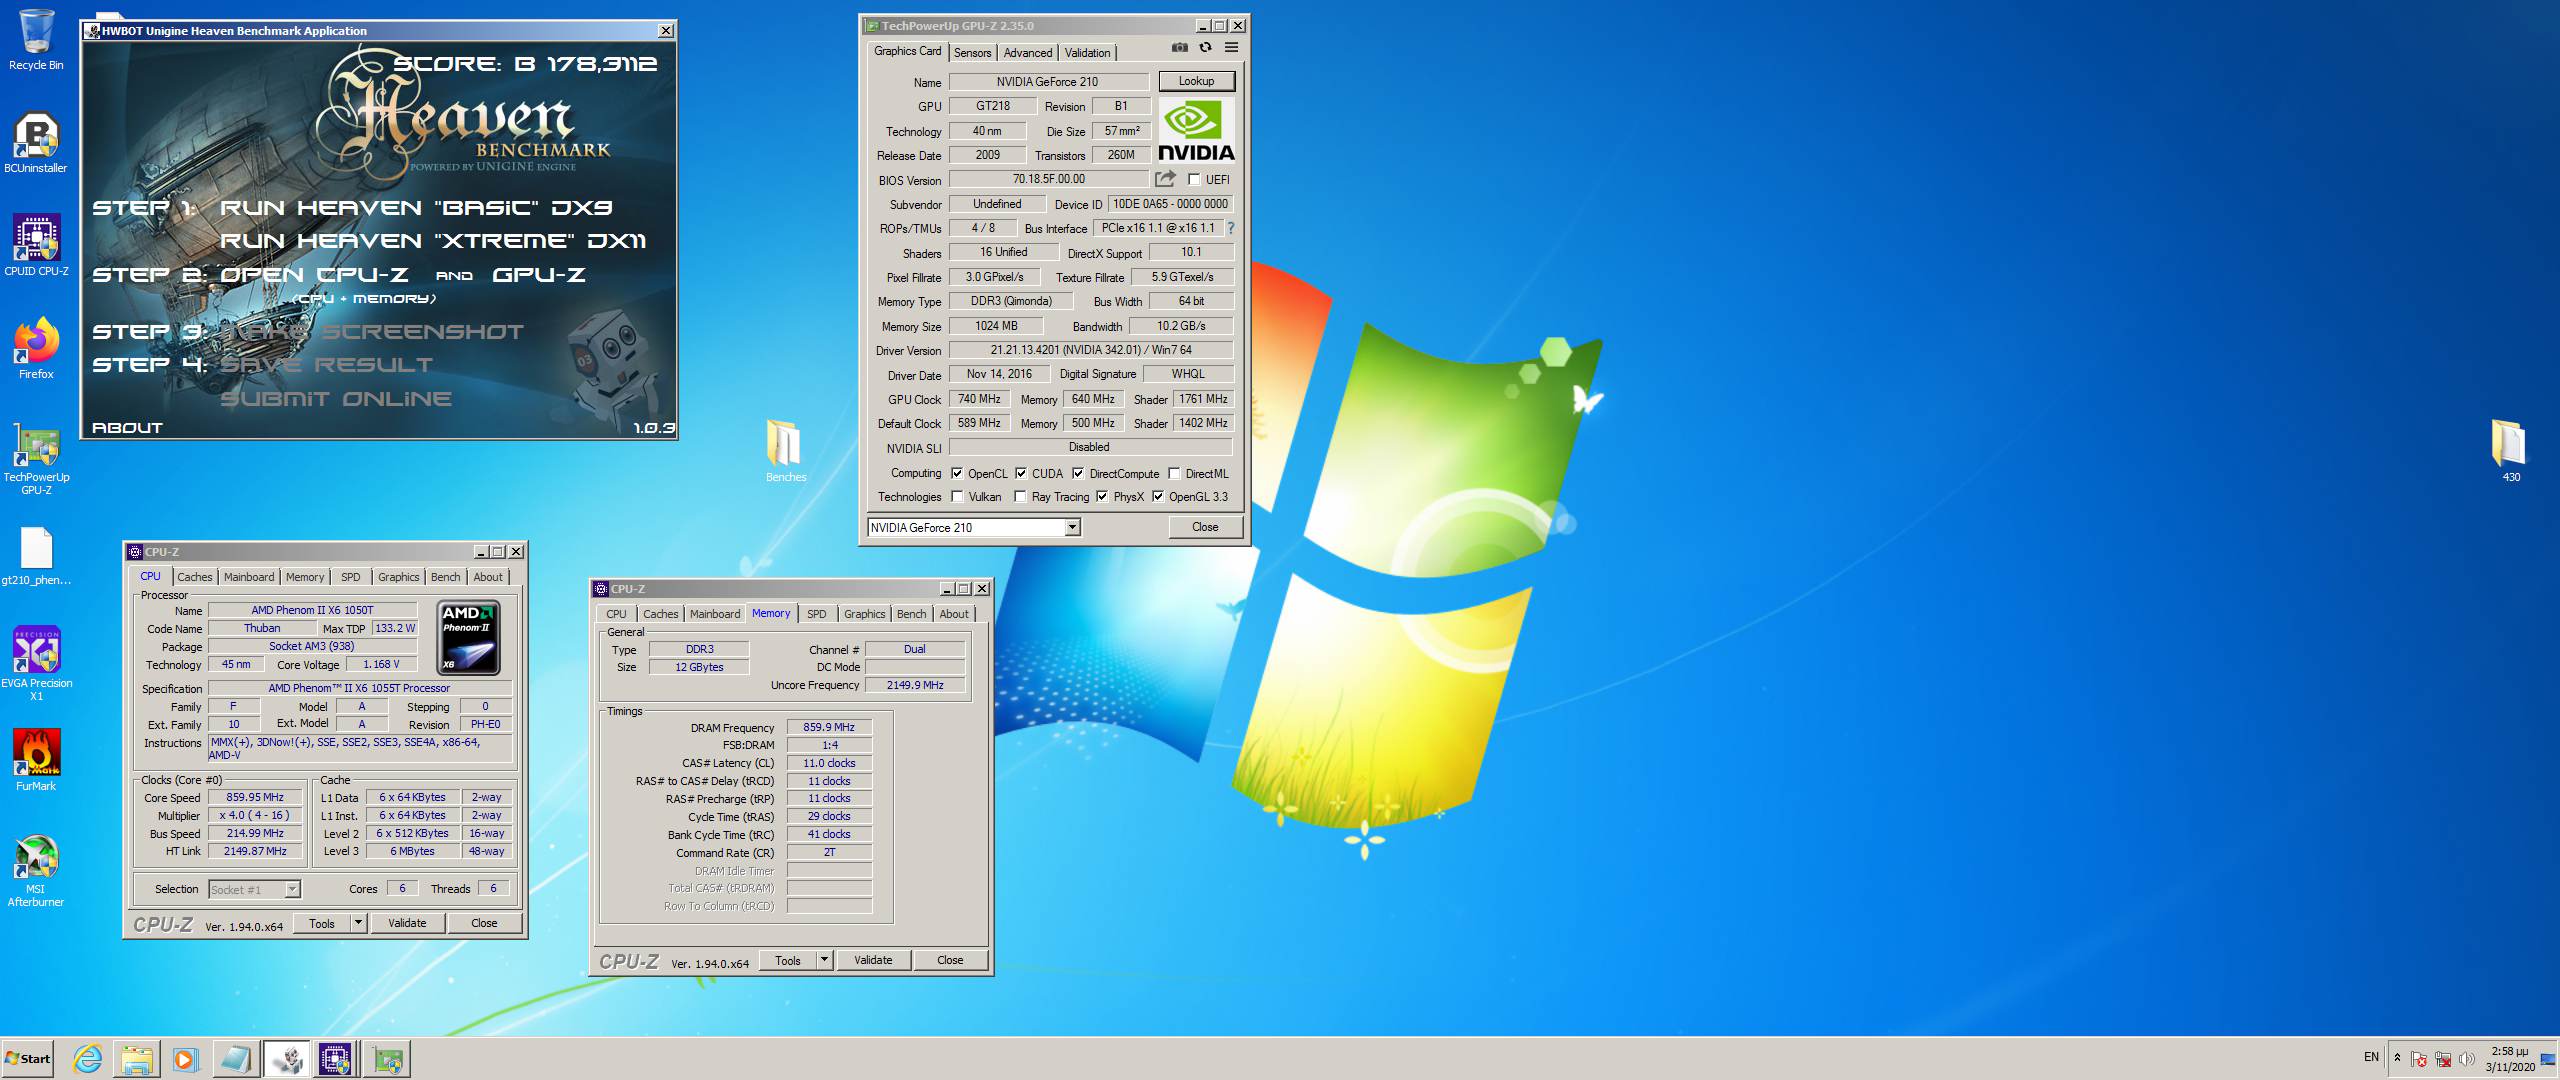This screenshot has height=1080, width=2560.
Task: Click Submit Online in the Heaven window
Action: coord(336,399)
